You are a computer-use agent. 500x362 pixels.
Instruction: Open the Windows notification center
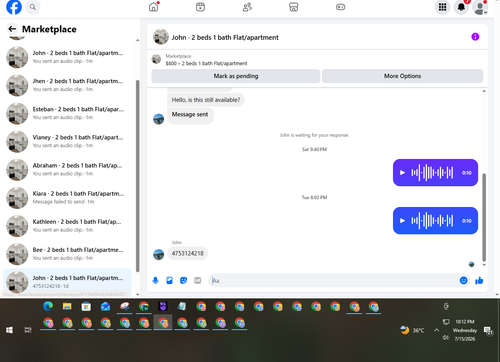click(x=488, y=330)
